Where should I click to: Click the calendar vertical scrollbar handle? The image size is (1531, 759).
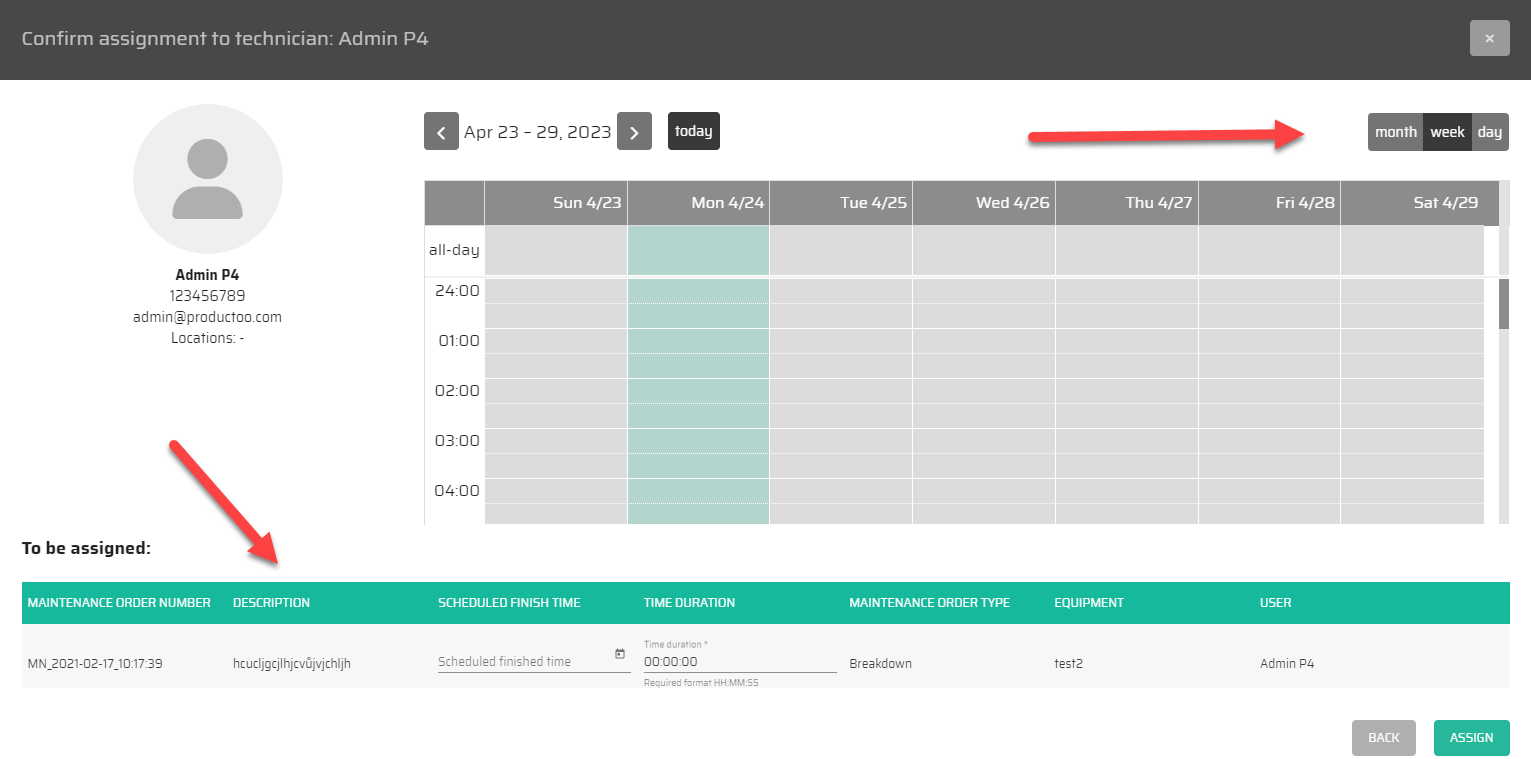[x=1503, y=304]
